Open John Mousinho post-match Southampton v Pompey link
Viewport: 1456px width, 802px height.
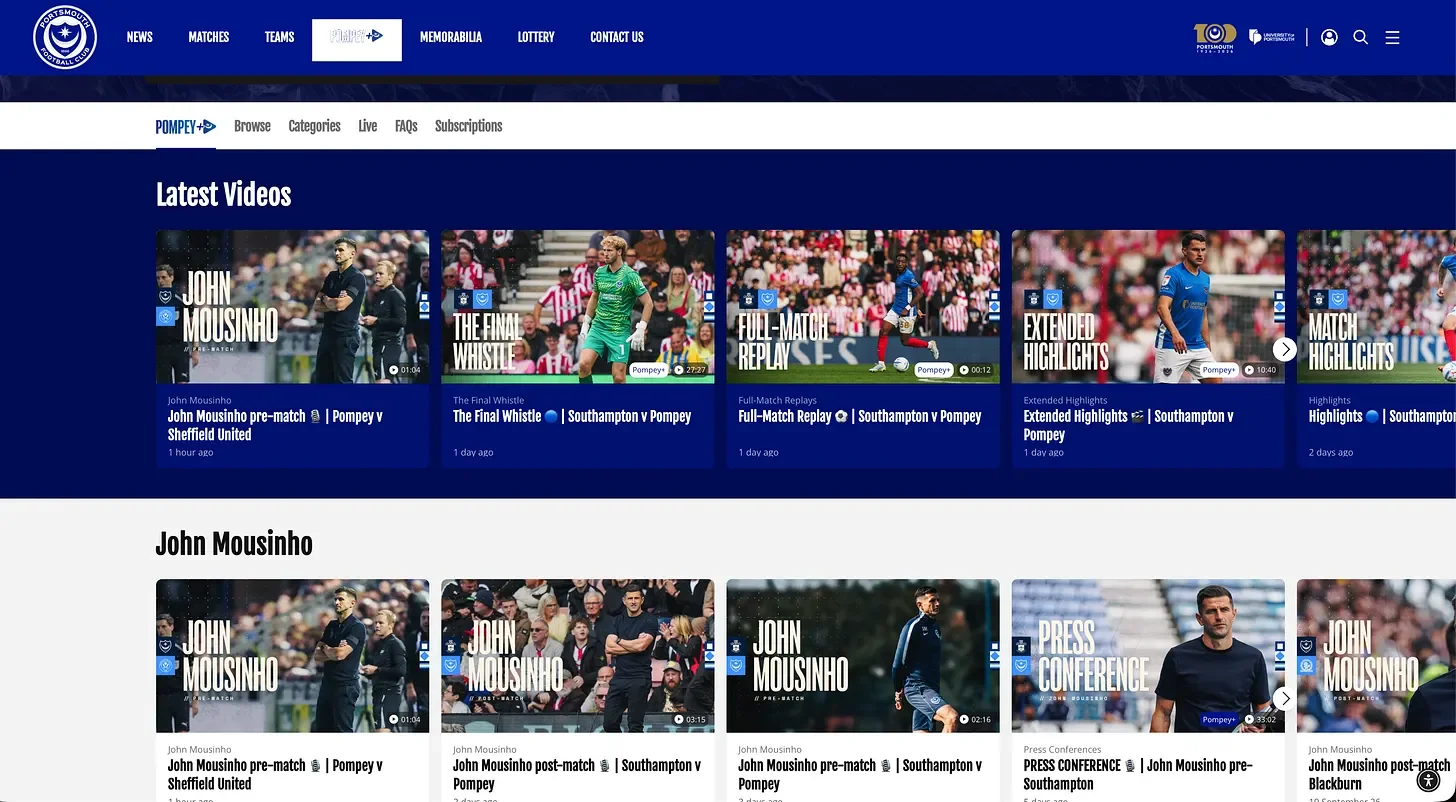[x=577, y=774]
